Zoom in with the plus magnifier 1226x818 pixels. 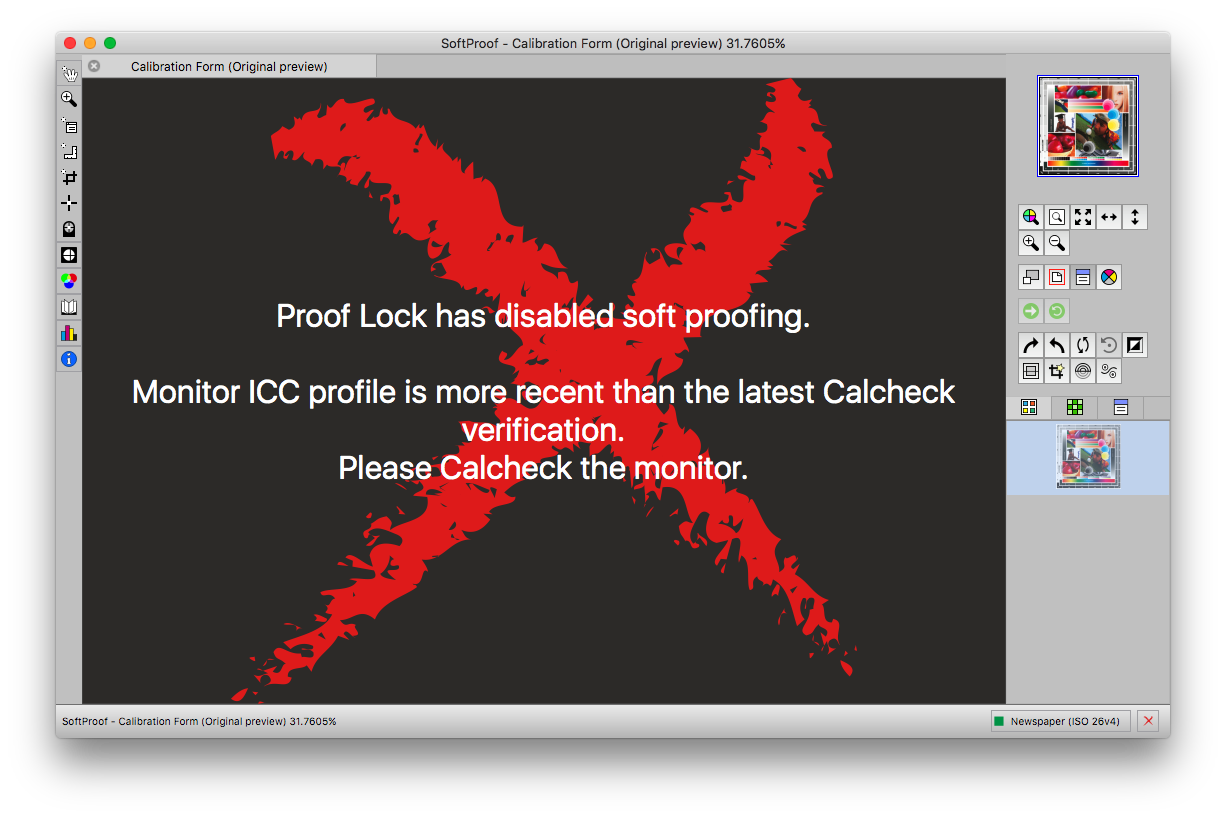1031,243
